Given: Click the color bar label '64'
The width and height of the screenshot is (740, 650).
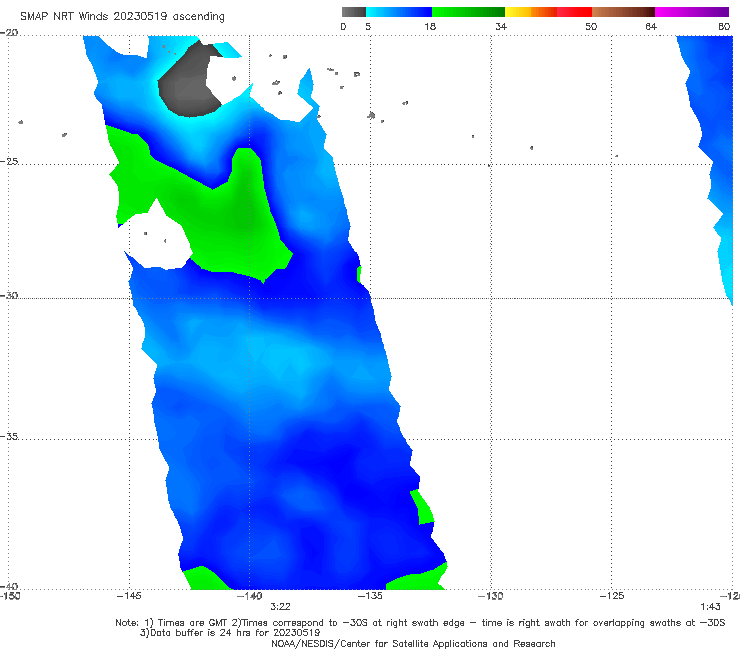Looking at the screenshot, I should 651,26.
